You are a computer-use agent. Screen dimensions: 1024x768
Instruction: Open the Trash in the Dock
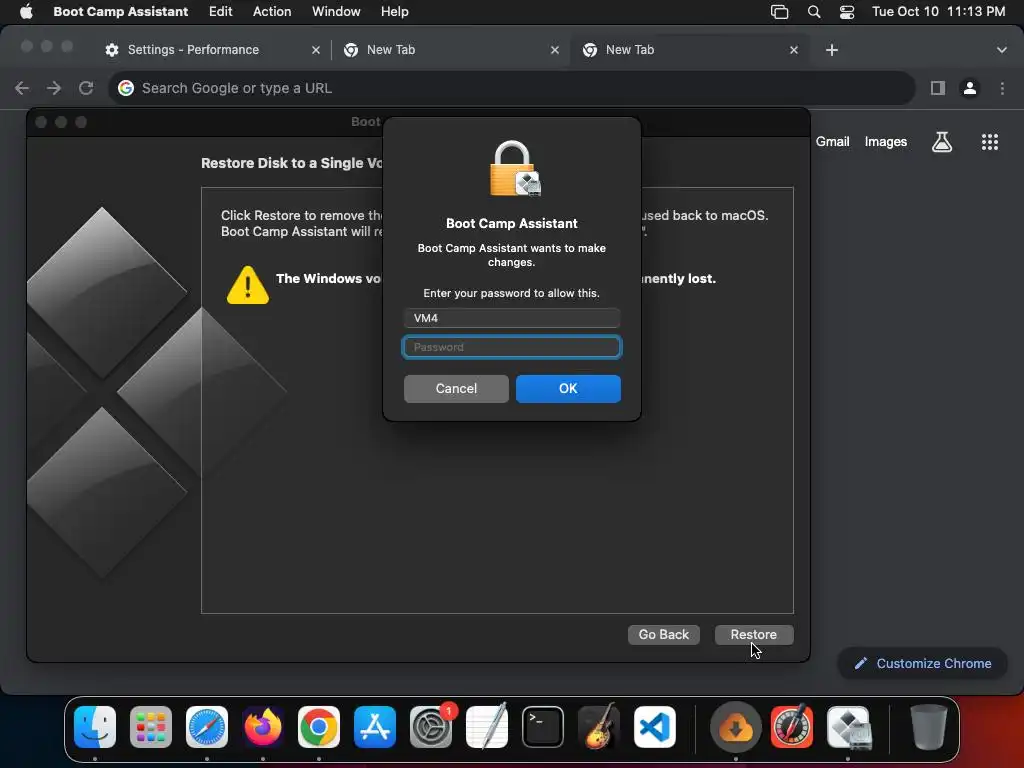point(929,727)
